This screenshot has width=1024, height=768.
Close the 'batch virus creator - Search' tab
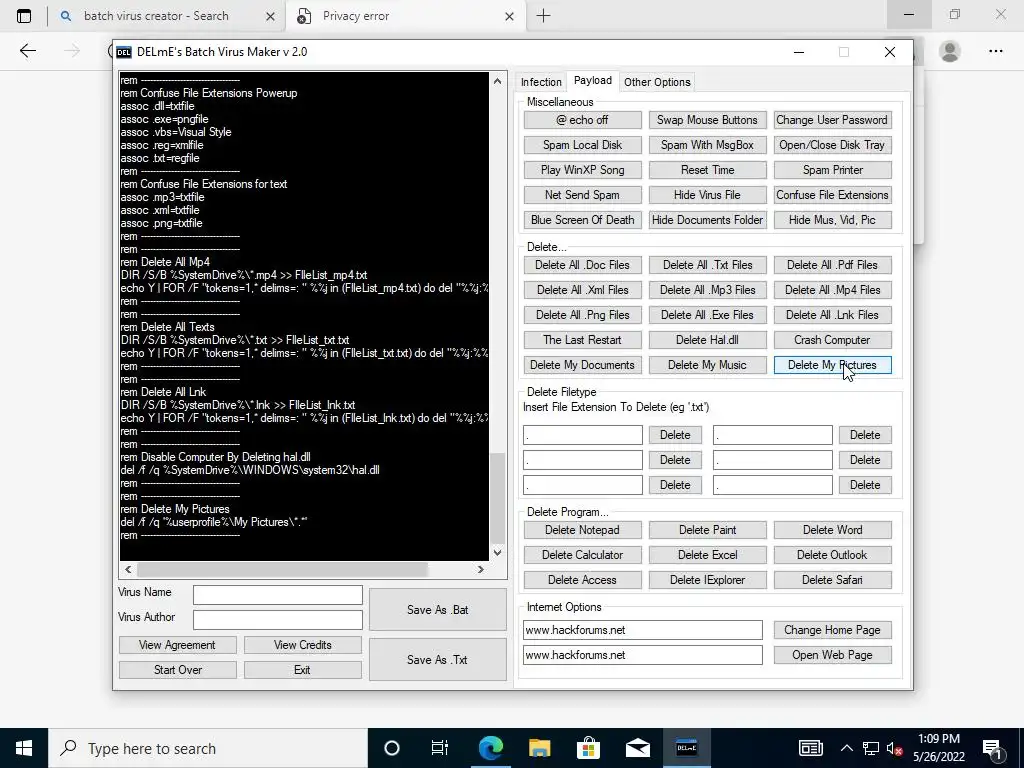(x=270, y=17)
